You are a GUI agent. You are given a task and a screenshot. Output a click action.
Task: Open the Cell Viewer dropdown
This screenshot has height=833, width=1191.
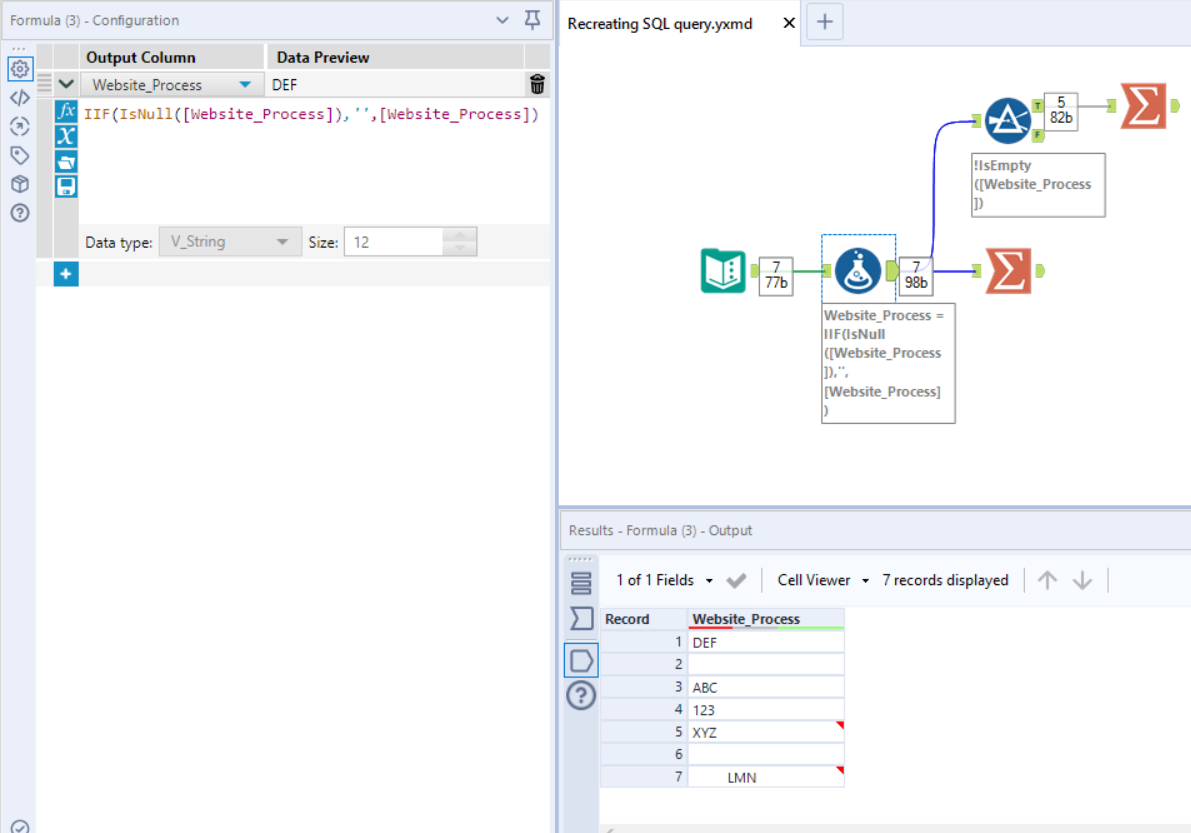[865, 581]
